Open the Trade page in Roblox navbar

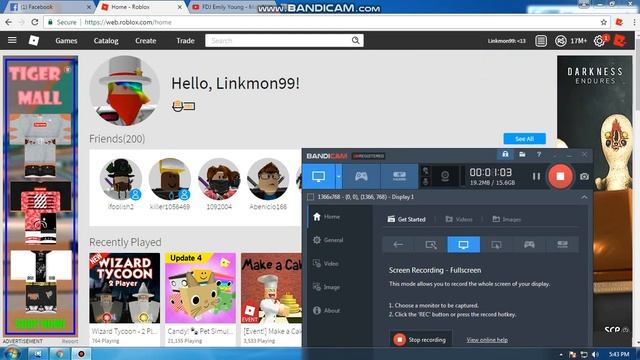tap(185, 41)
